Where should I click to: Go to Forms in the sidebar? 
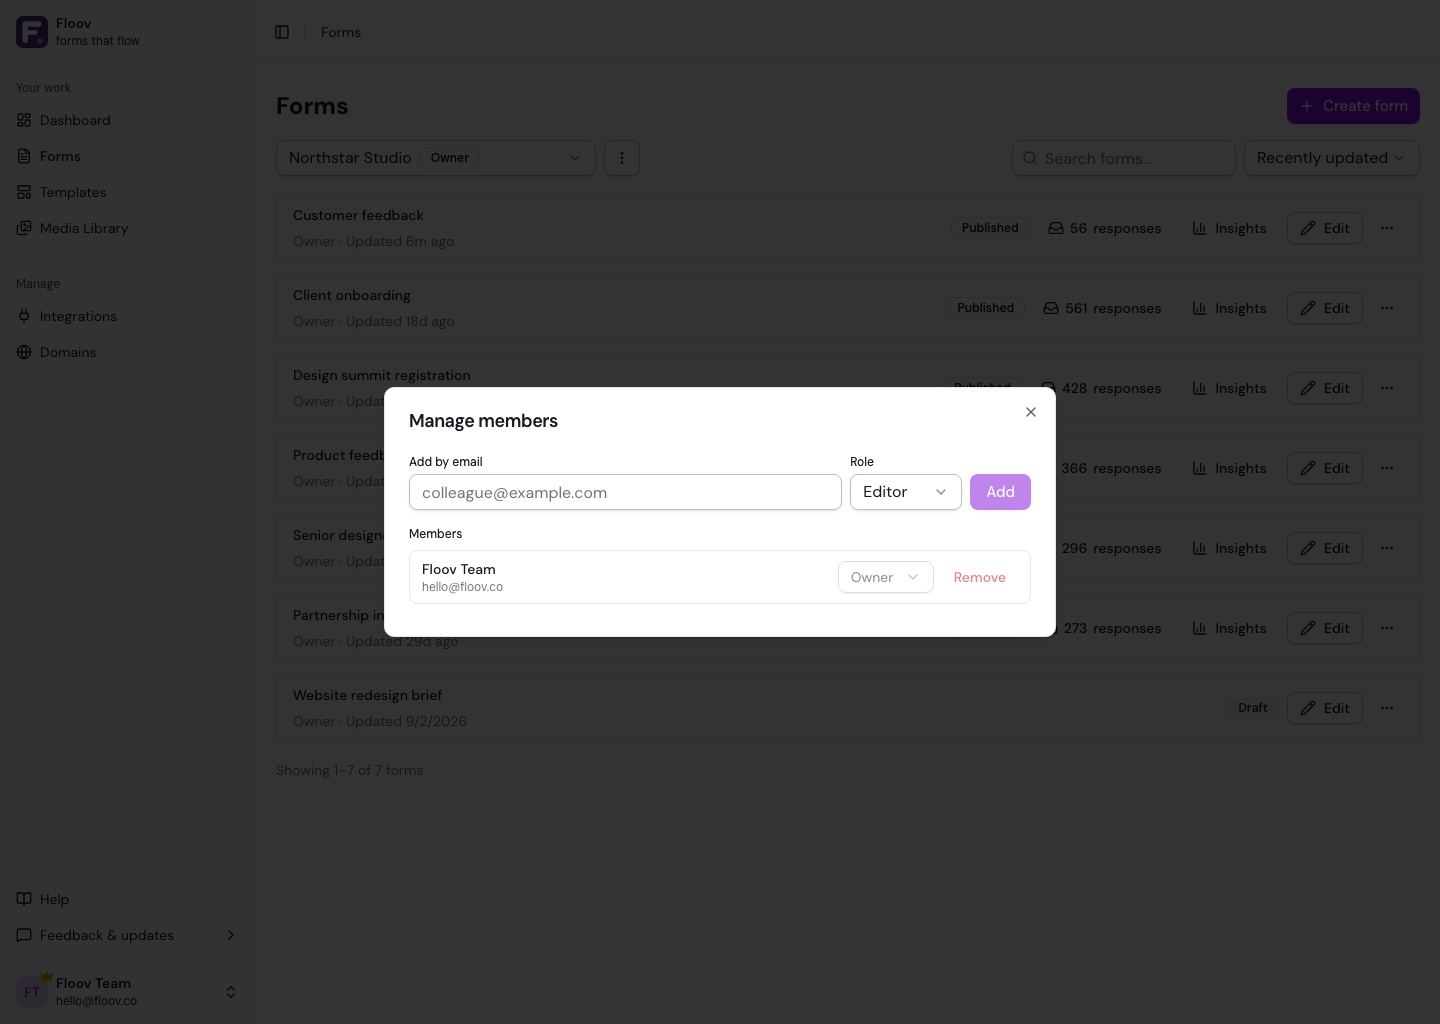tap(128, 156)
